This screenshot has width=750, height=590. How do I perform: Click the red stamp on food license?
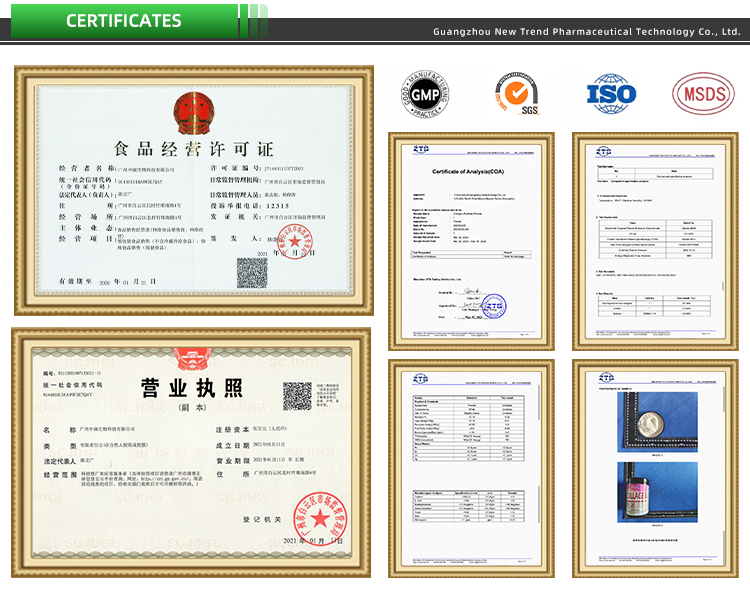(295, 242)
